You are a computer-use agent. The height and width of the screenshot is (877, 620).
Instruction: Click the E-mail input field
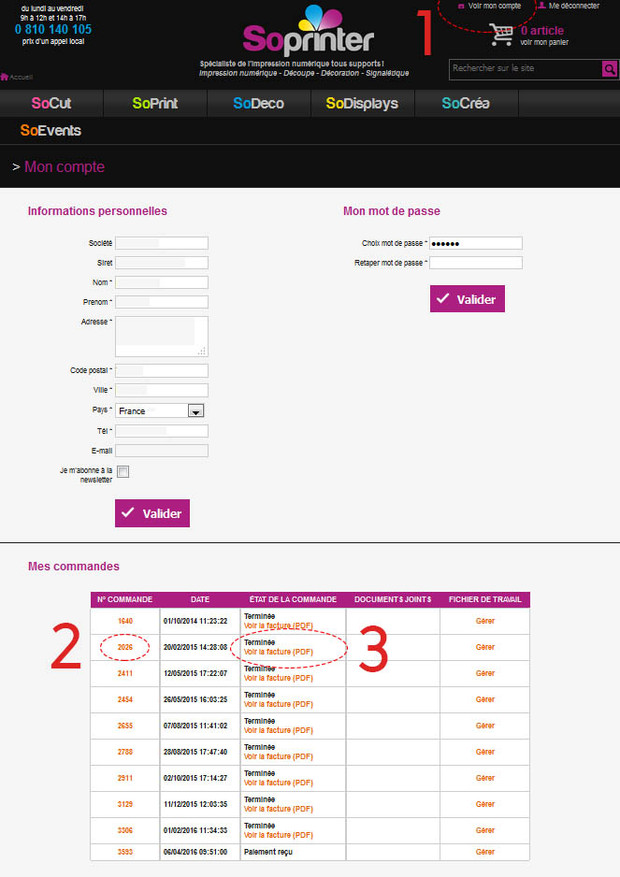162,450
